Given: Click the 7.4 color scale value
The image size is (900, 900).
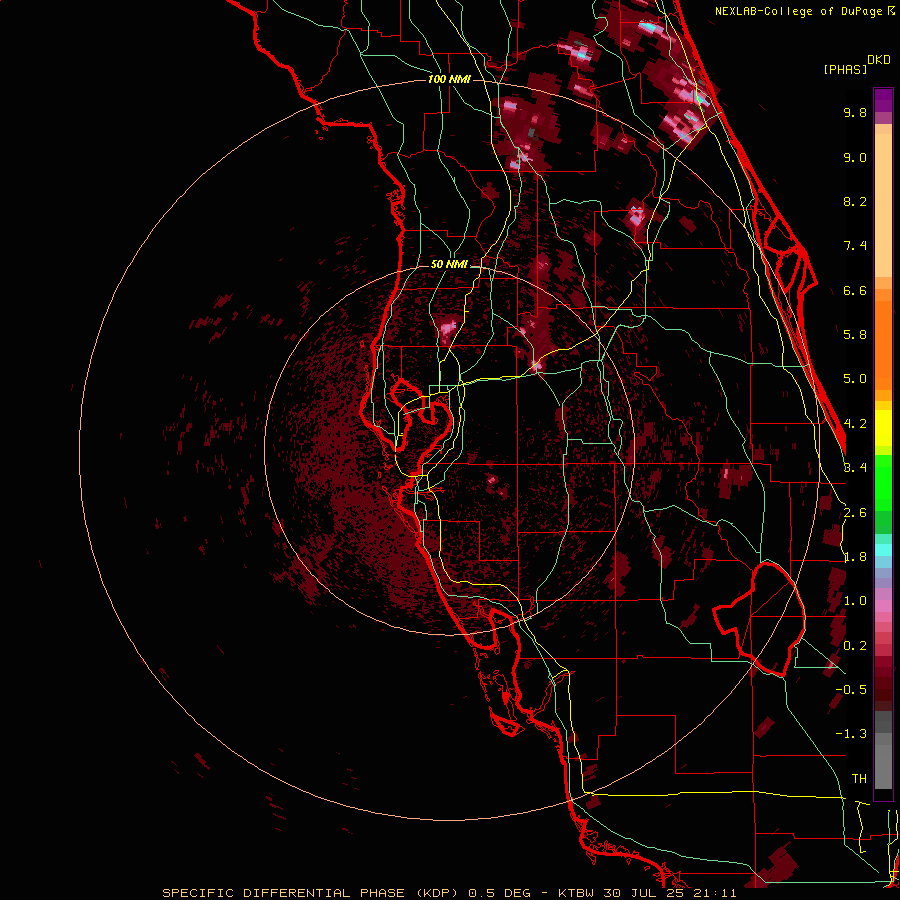Looking at the screenshot, I should pos(855,246).
